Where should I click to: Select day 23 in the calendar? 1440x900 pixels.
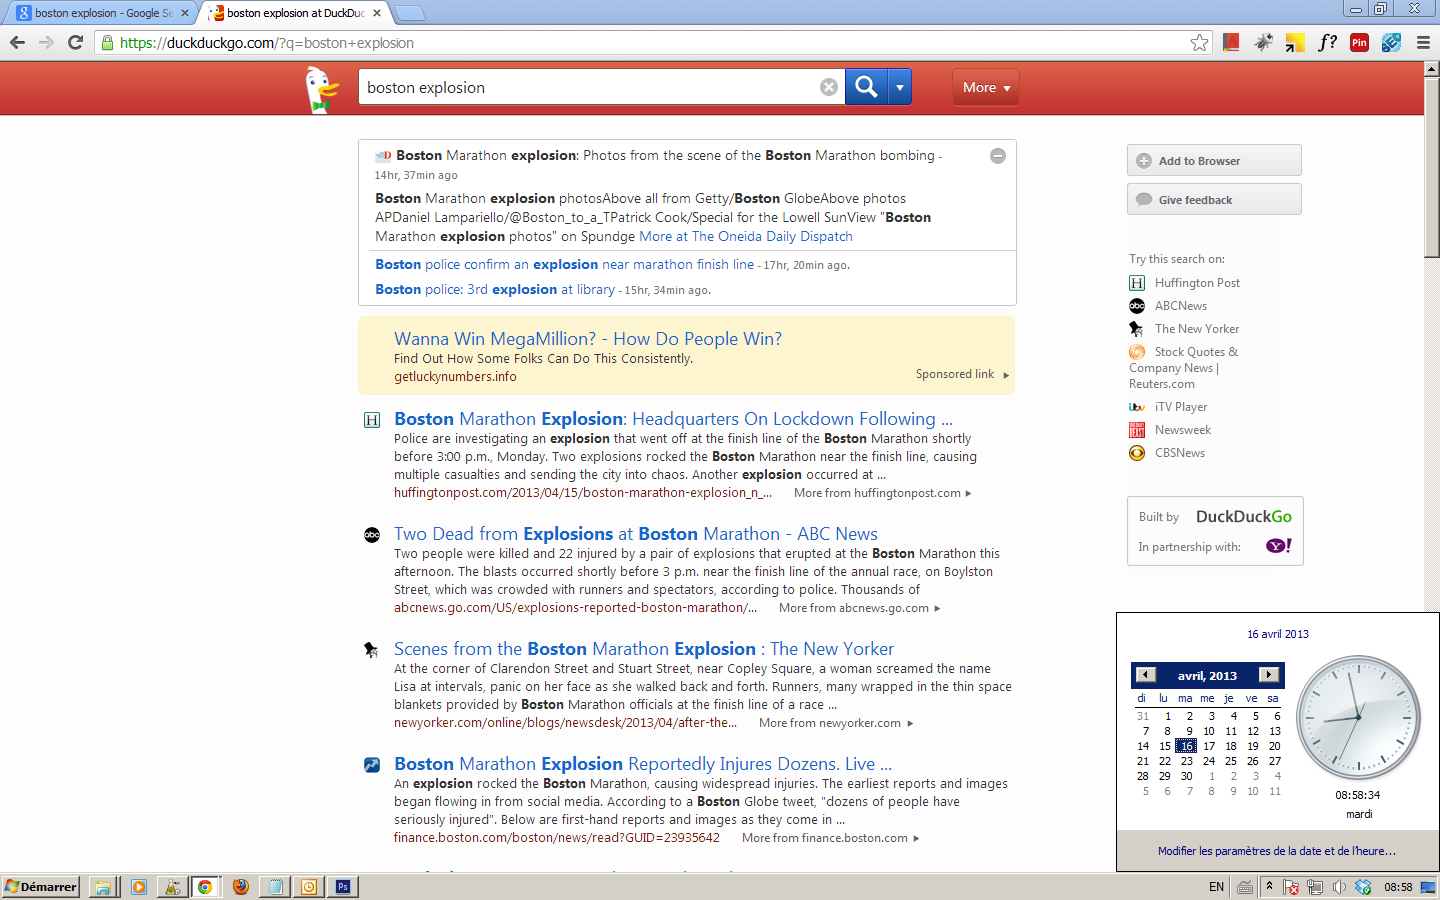click(1187, 761)
